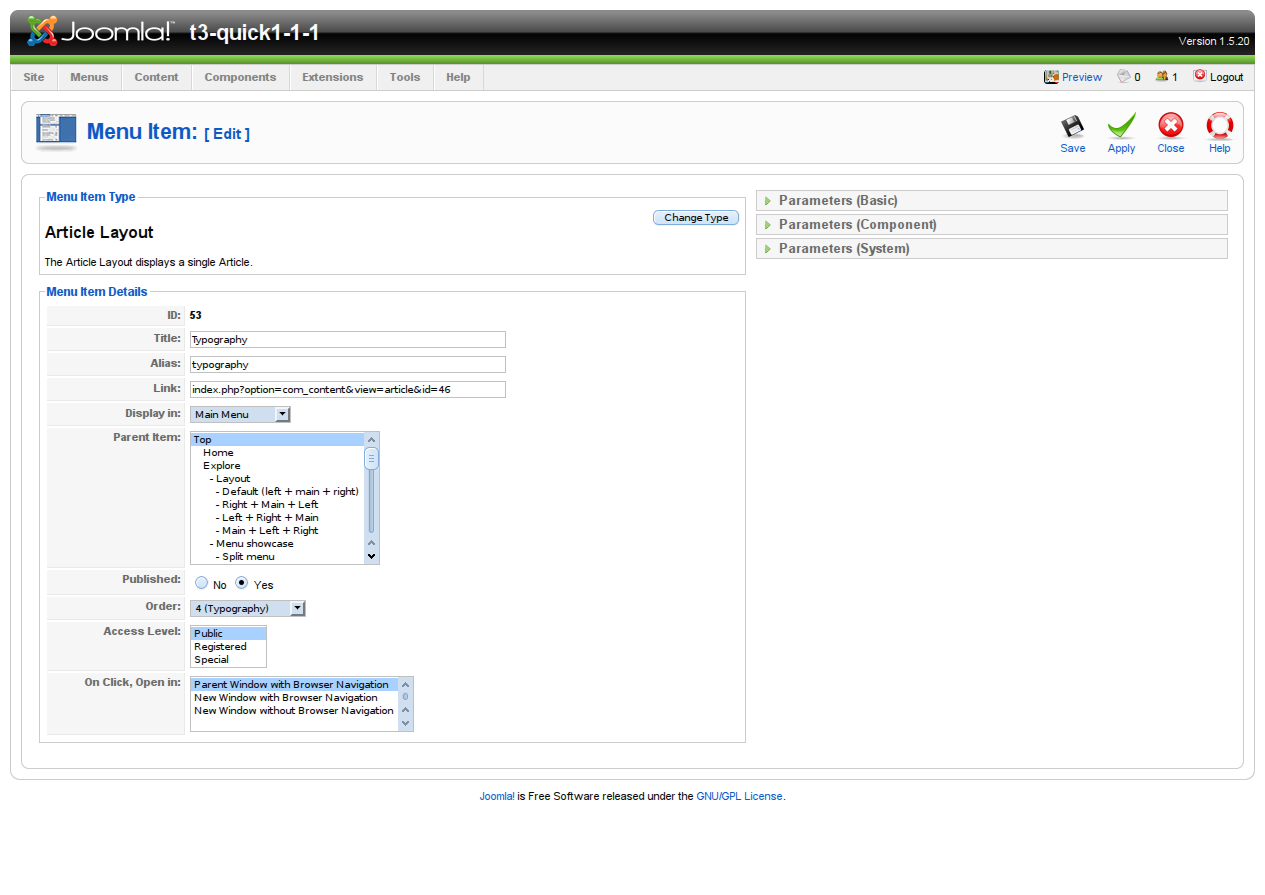The height and width of the screenshot is (895, 1265).
Task: Click the Menu Item page icon
Action: (56, 132)
